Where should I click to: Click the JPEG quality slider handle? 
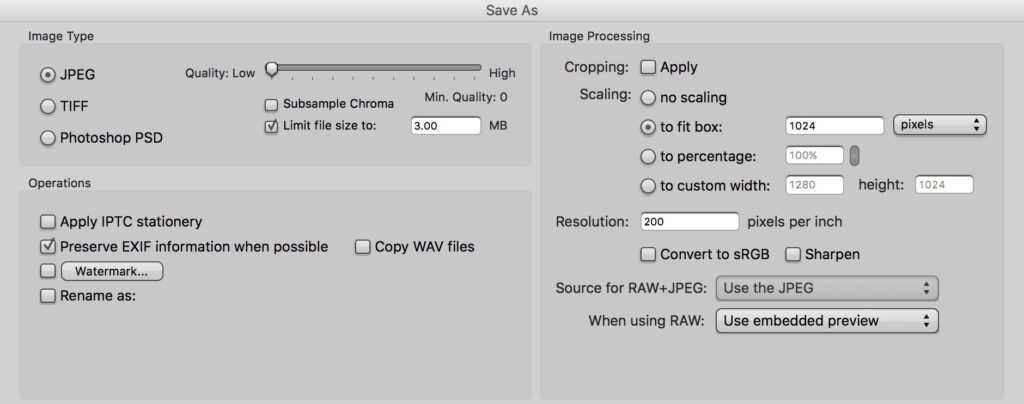(x=271, y=69)
